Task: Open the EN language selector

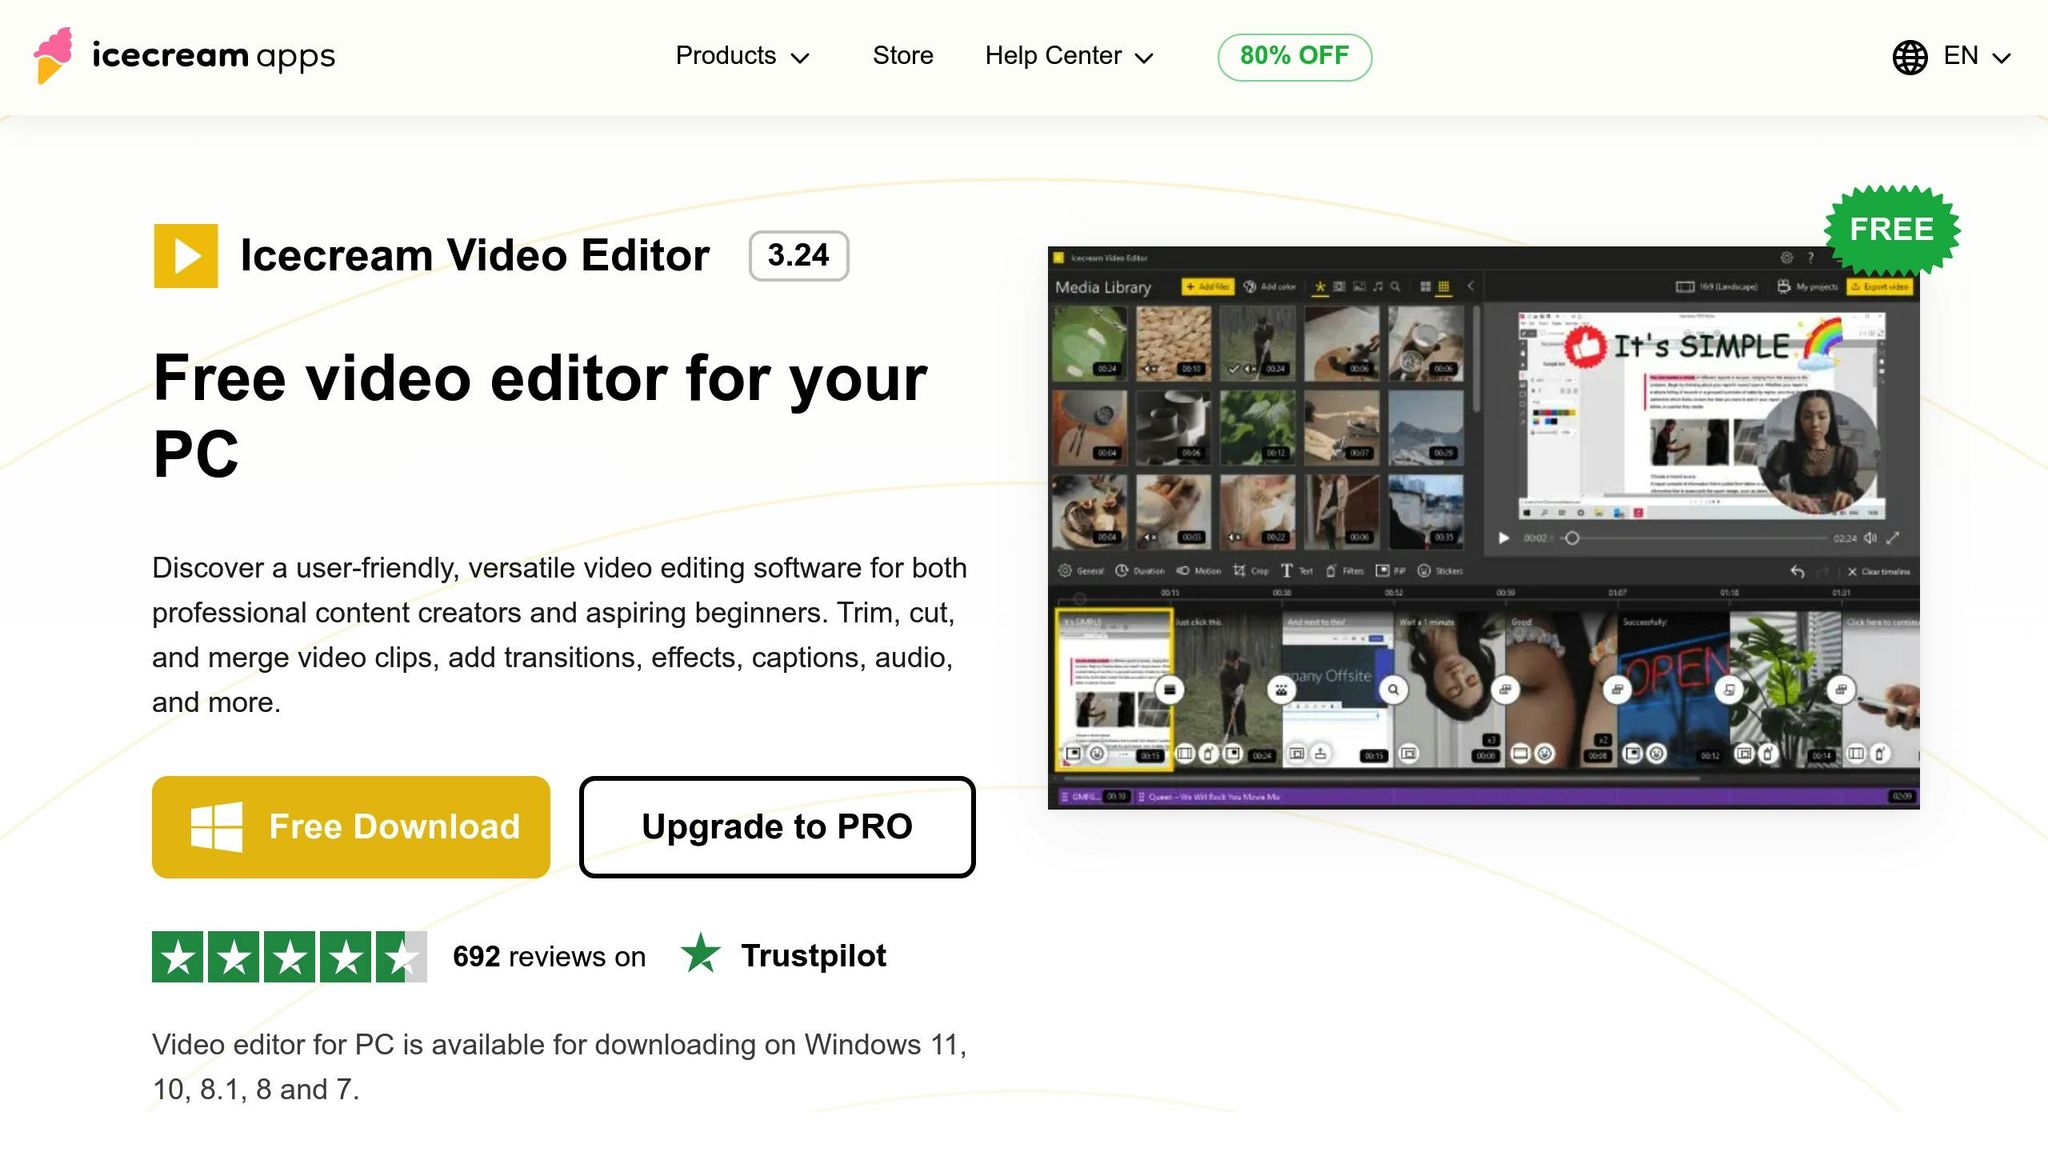Action: (1976, 56)
